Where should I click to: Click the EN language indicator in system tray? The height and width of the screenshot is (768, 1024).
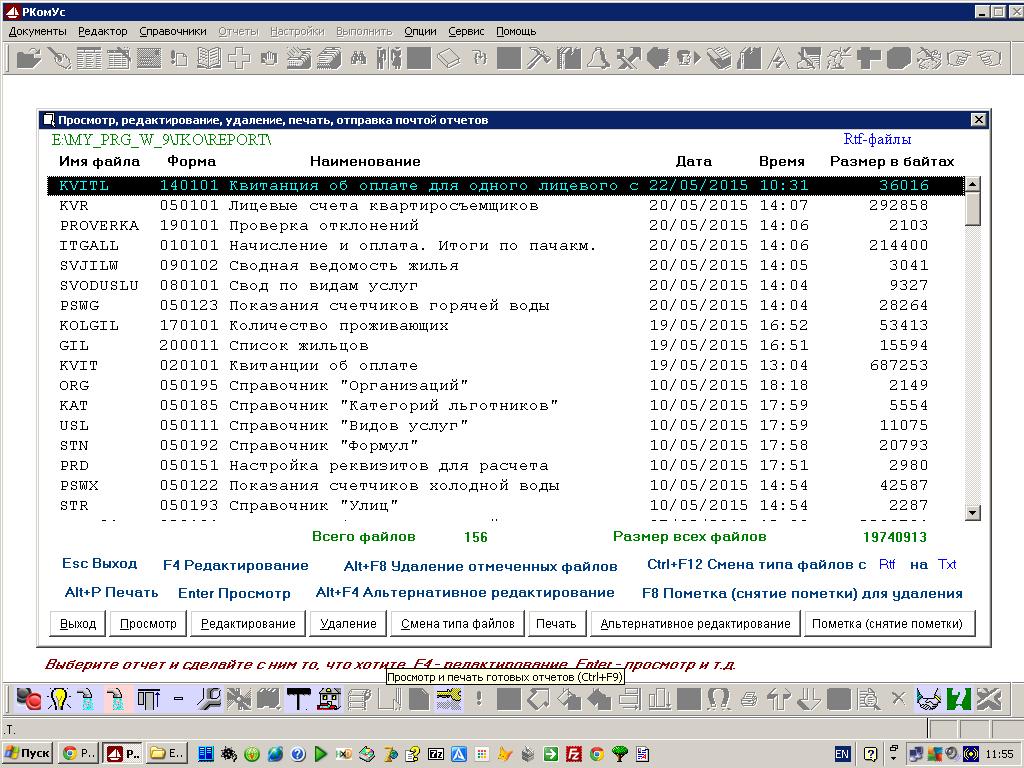coord(842,753)
